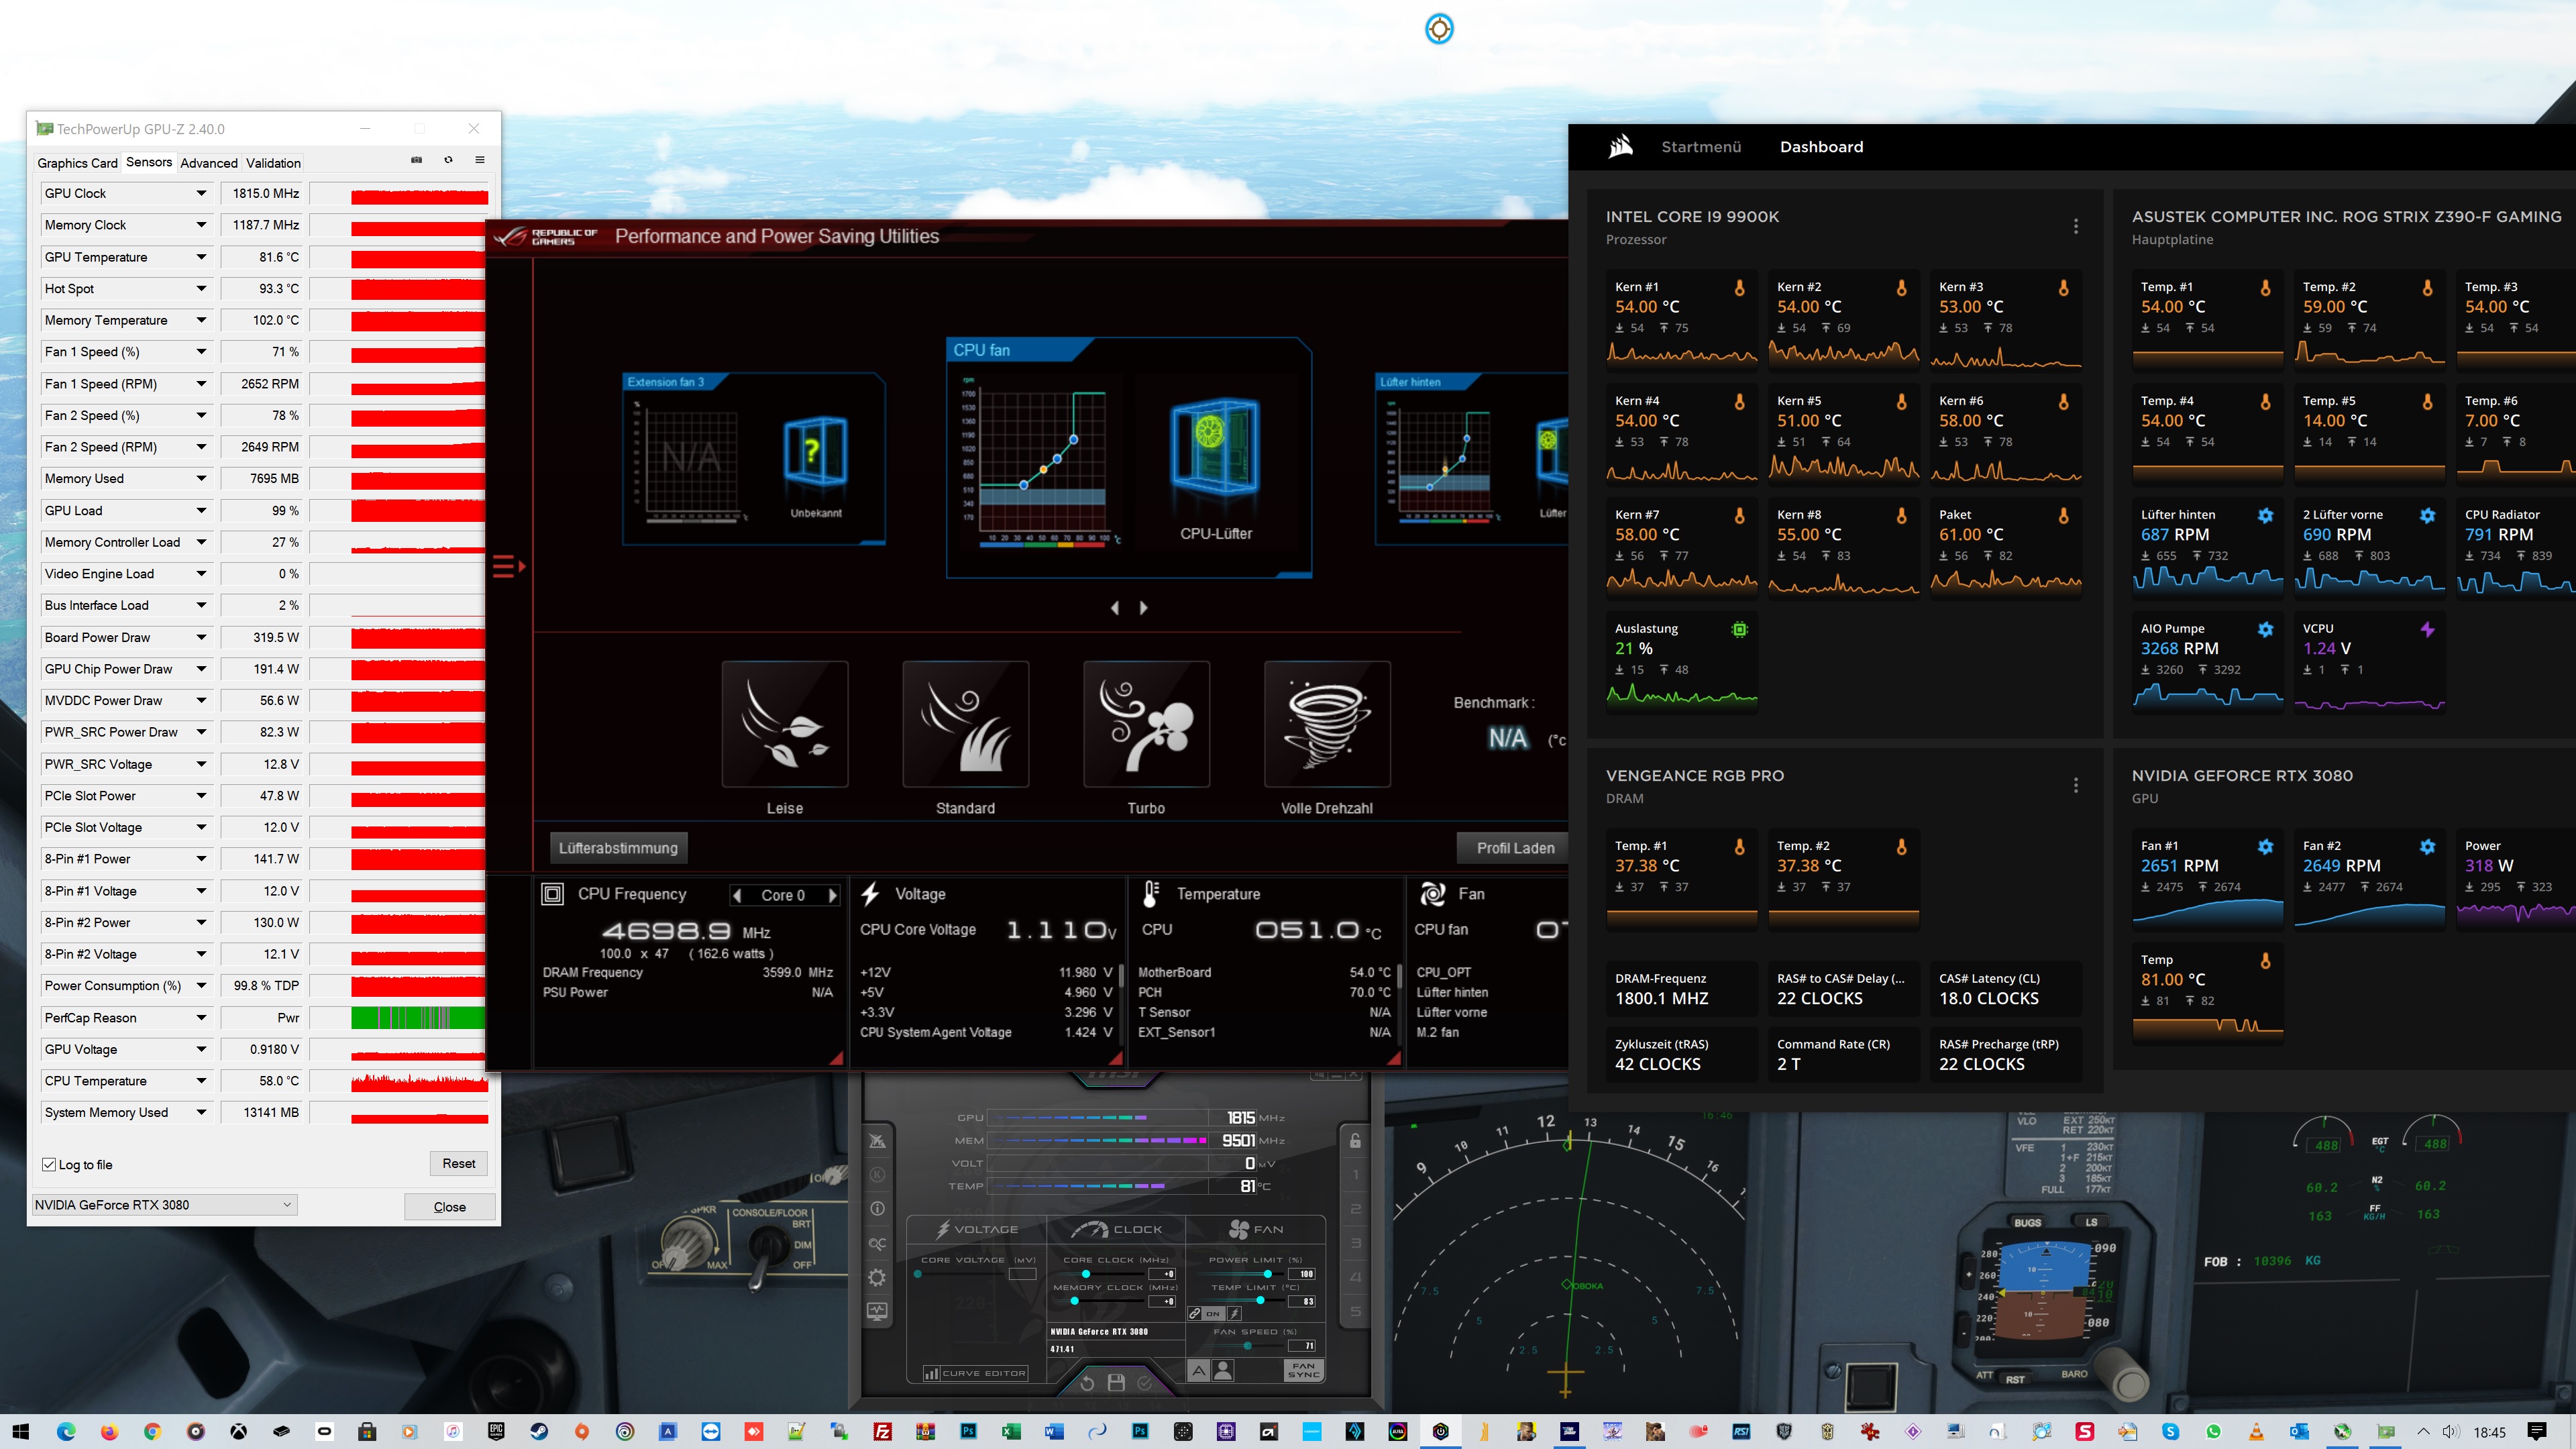Open settings gear for GPU Fan #1 in iCUE
Screen dimensions: 2576x1449
pos(2266,847)
